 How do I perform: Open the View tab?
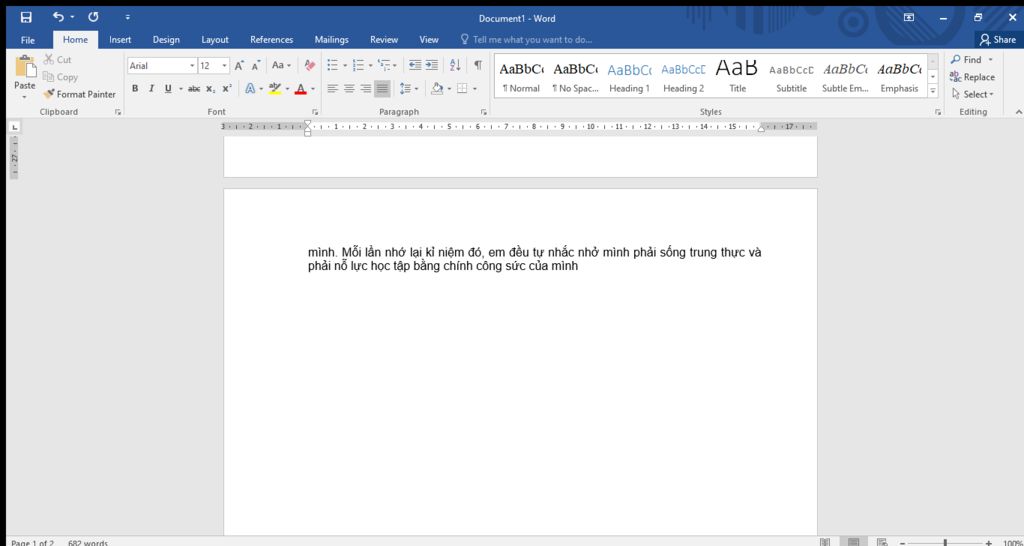point(429,40)
